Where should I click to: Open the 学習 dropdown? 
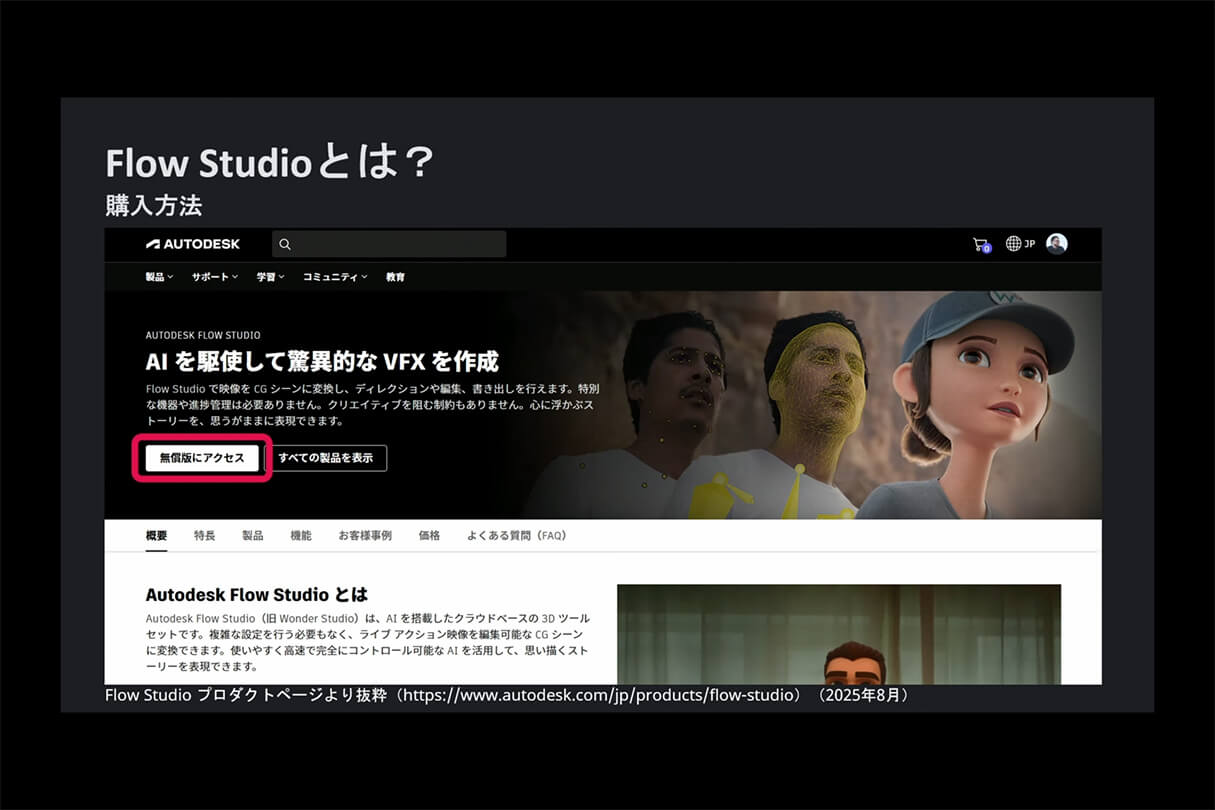268,276
